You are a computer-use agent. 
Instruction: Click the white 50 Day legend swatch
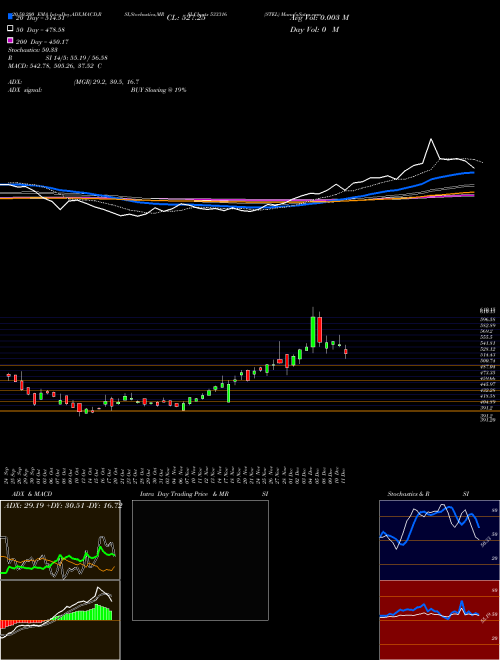click(x=10, y=29)
